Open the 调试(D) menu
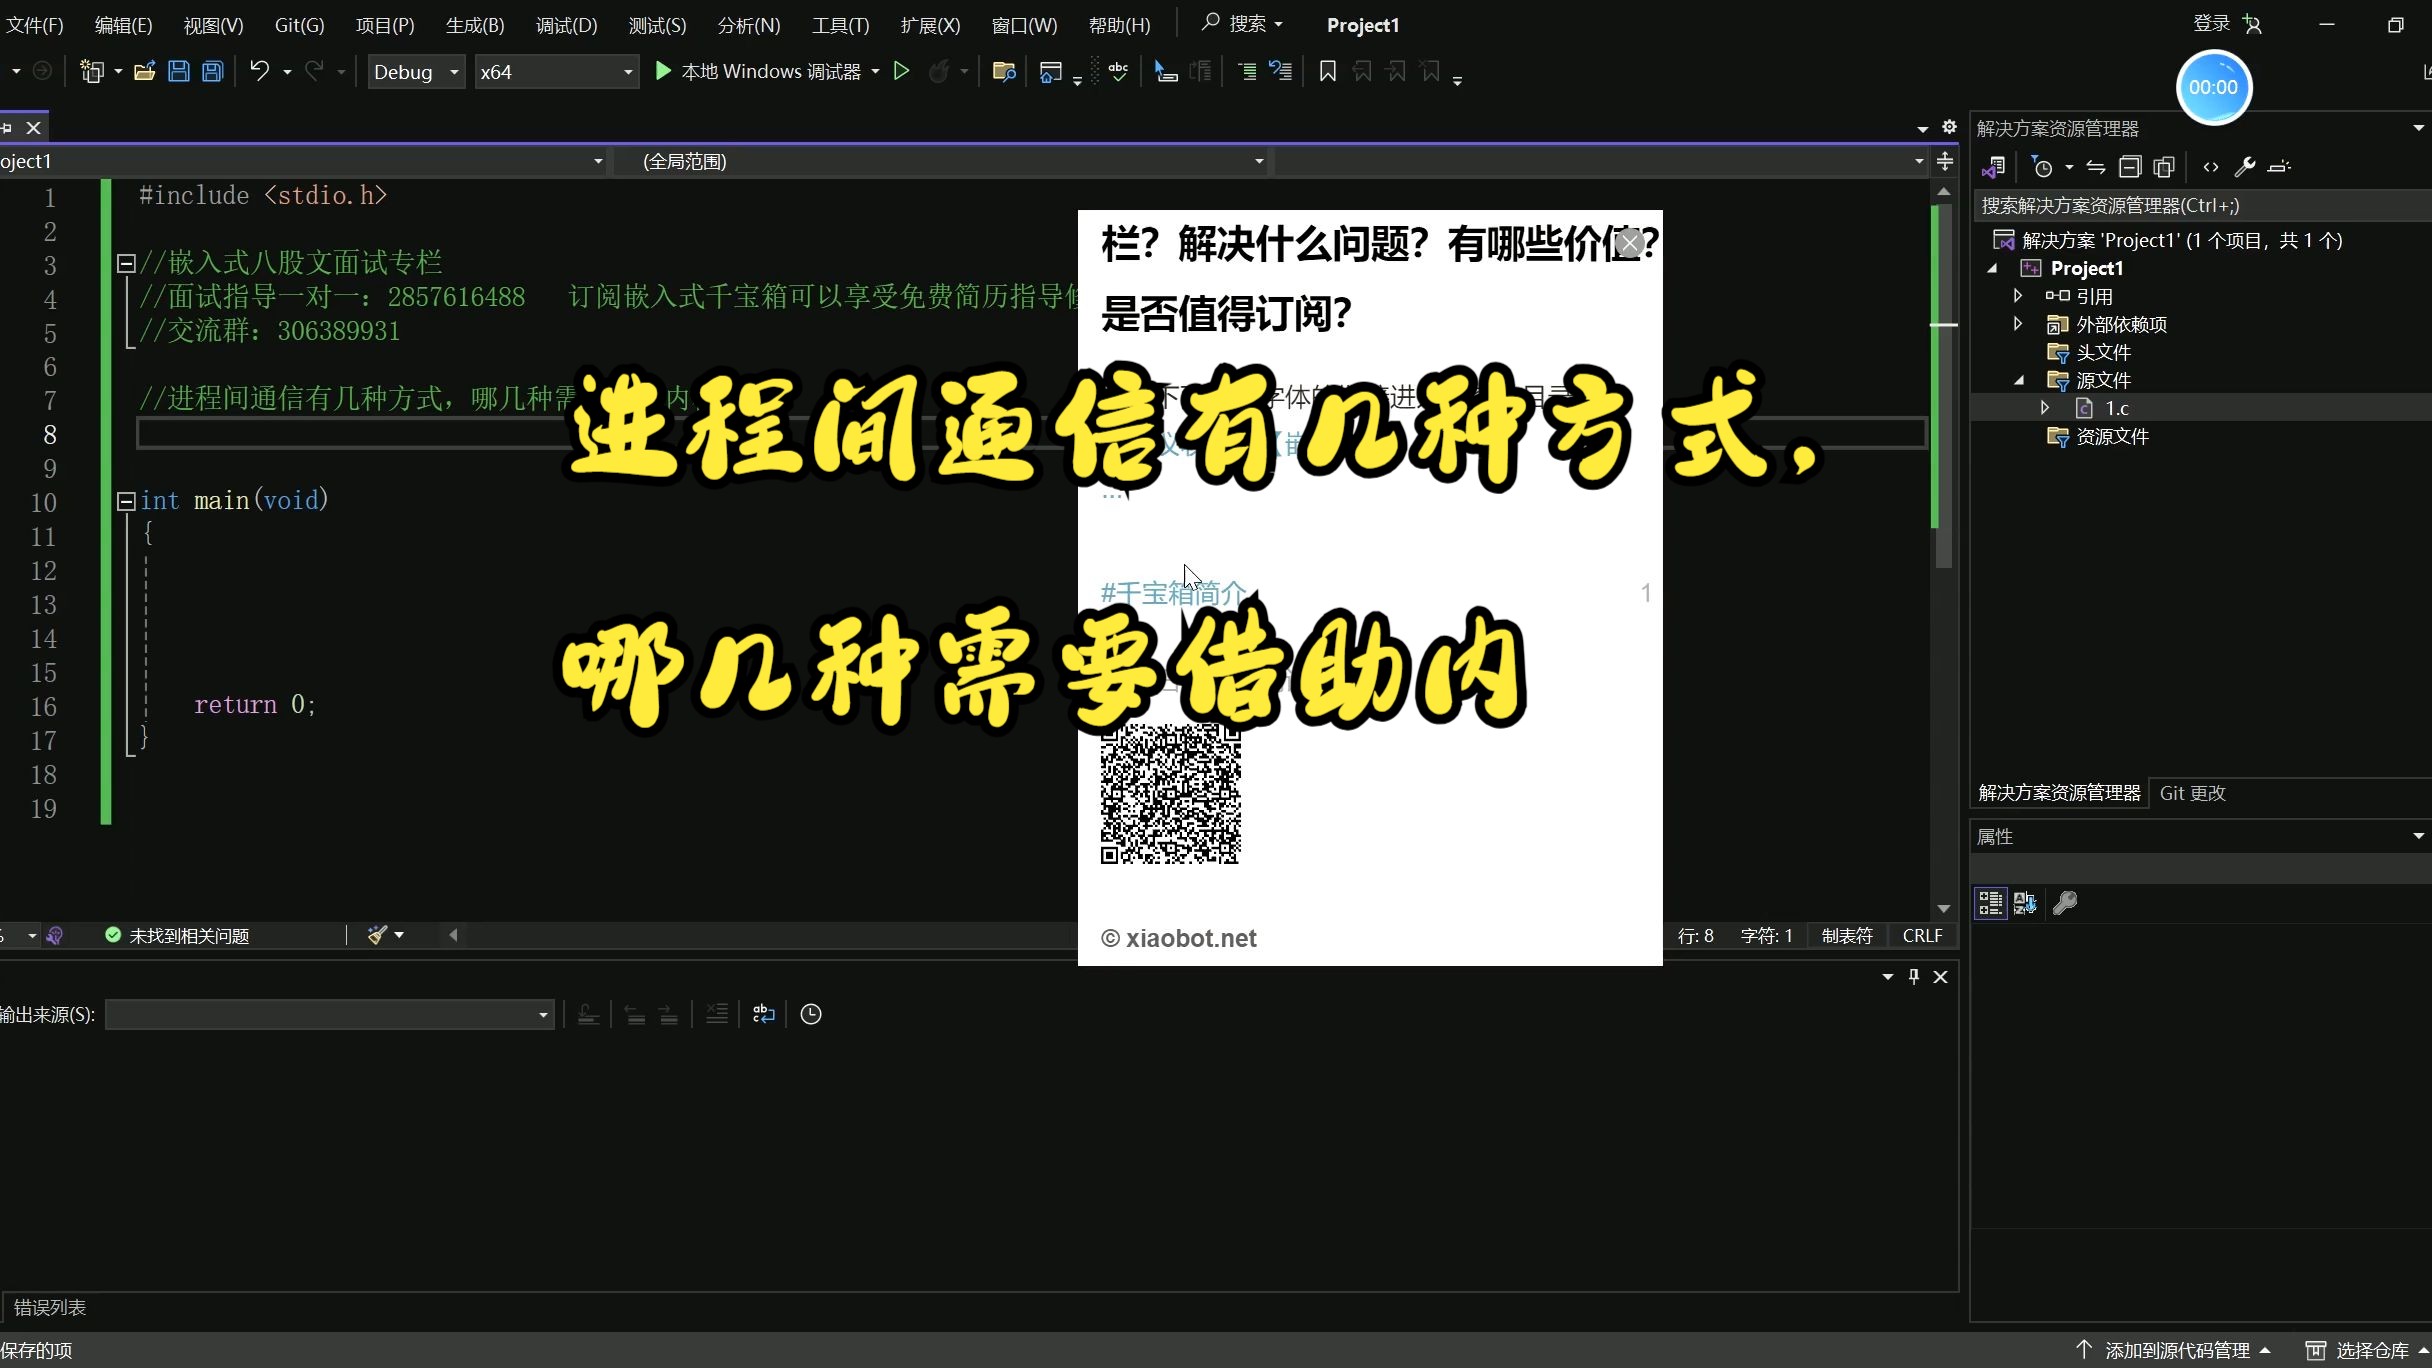2432x1368 pixels. coord(566,25)
